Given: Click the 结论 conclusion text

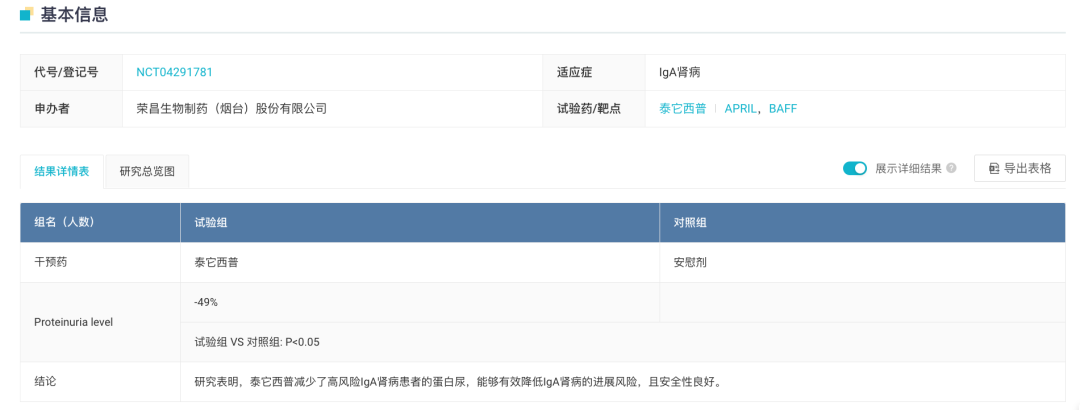Looking at the screenshot, I should [458, 381].
